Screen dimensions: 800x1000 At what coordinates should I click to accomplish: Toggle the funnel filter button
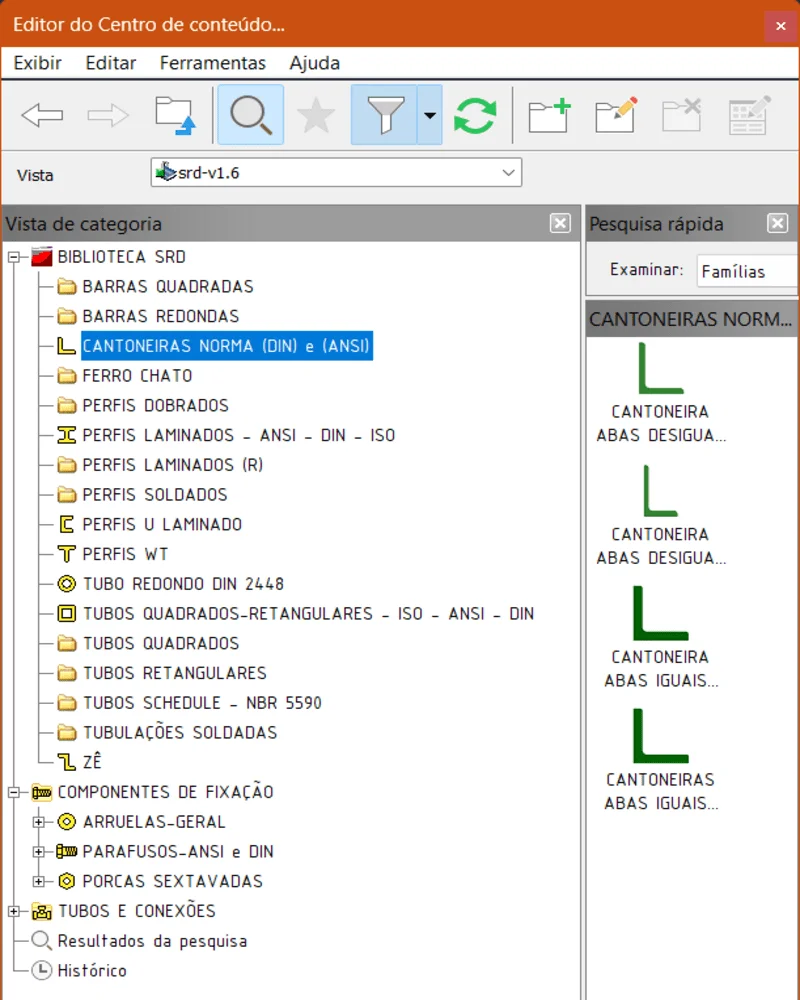[x=384, y=115]
